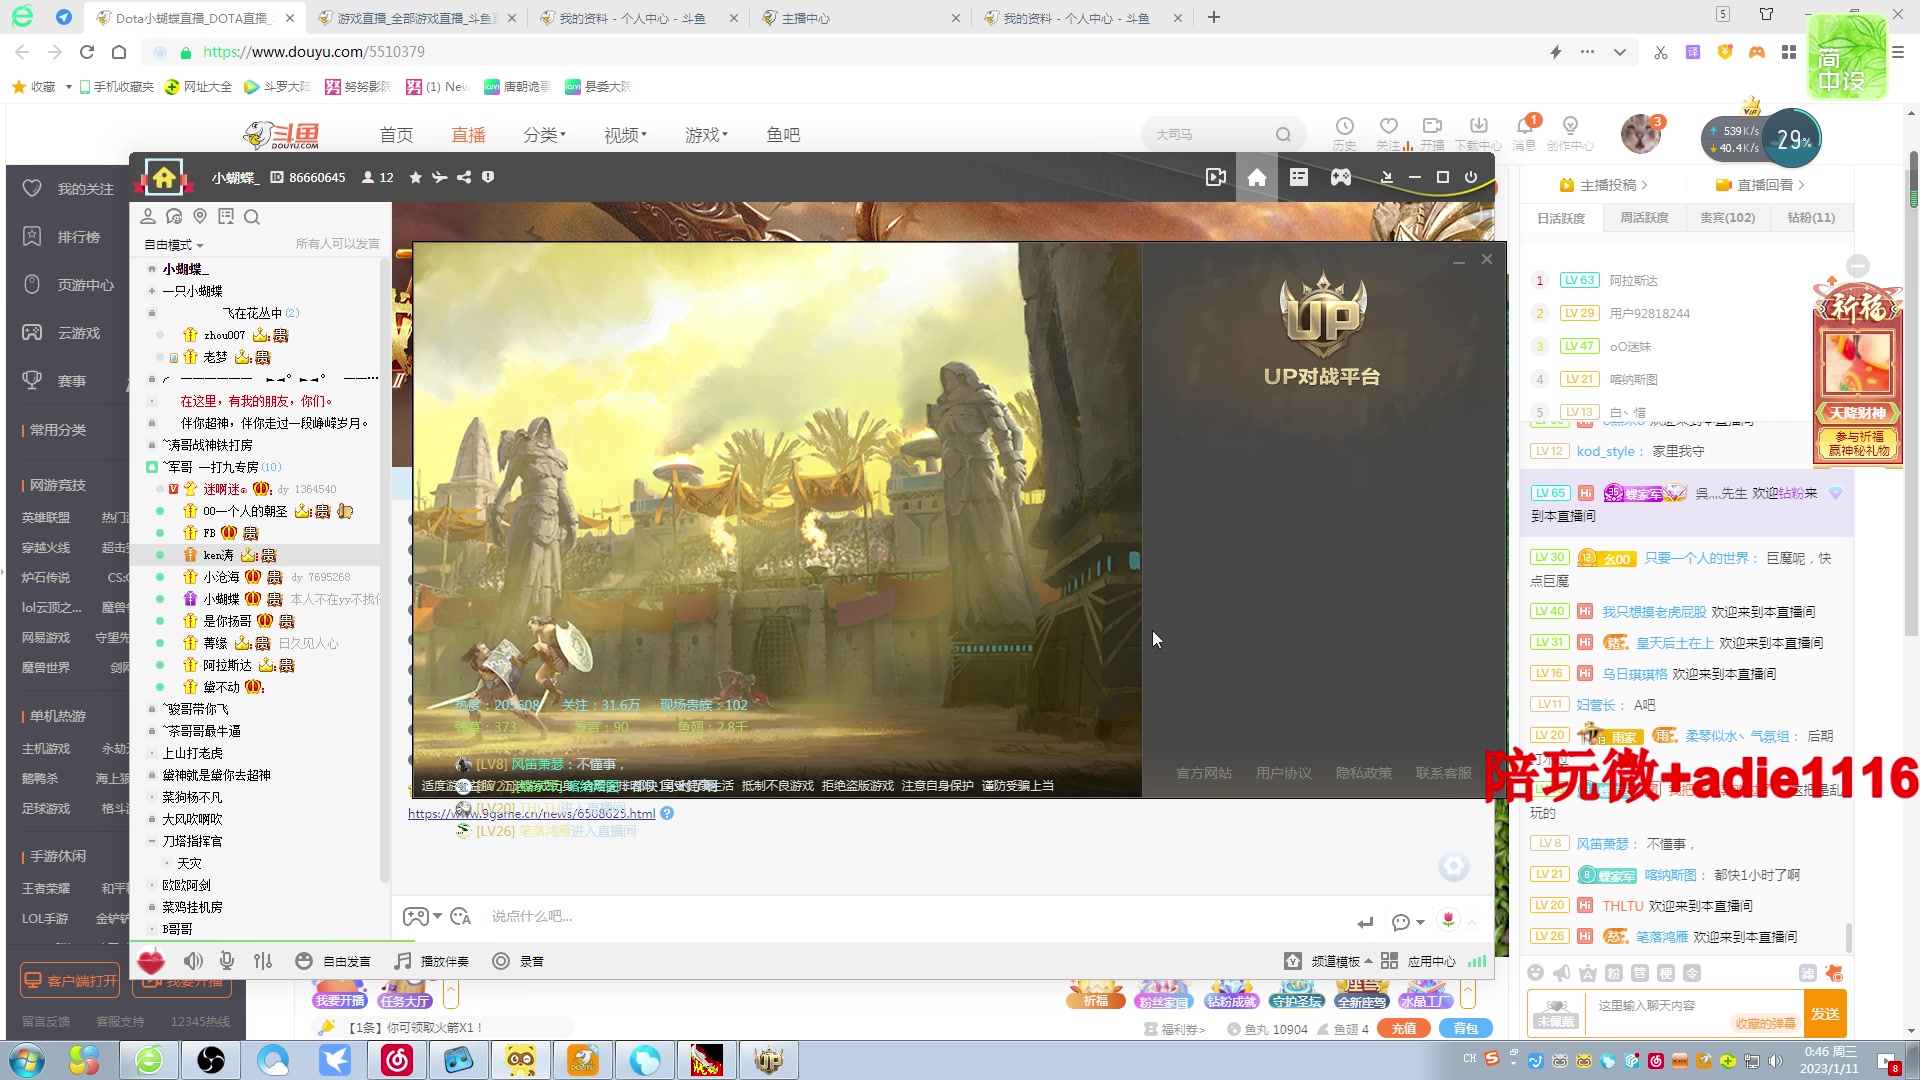Open the 分类 dropdown in Douyu navigation
The image size is (1920, 1080).
coord(544,135)
